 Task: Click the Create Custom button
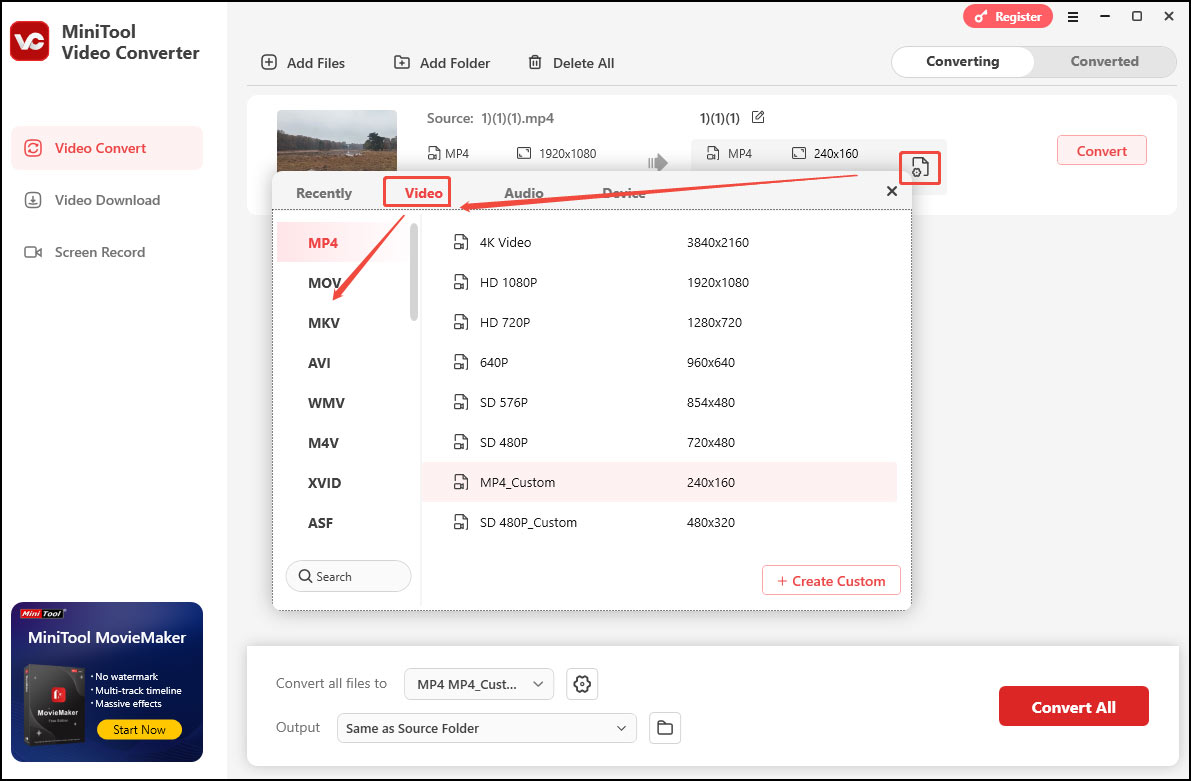pos(831,580)
